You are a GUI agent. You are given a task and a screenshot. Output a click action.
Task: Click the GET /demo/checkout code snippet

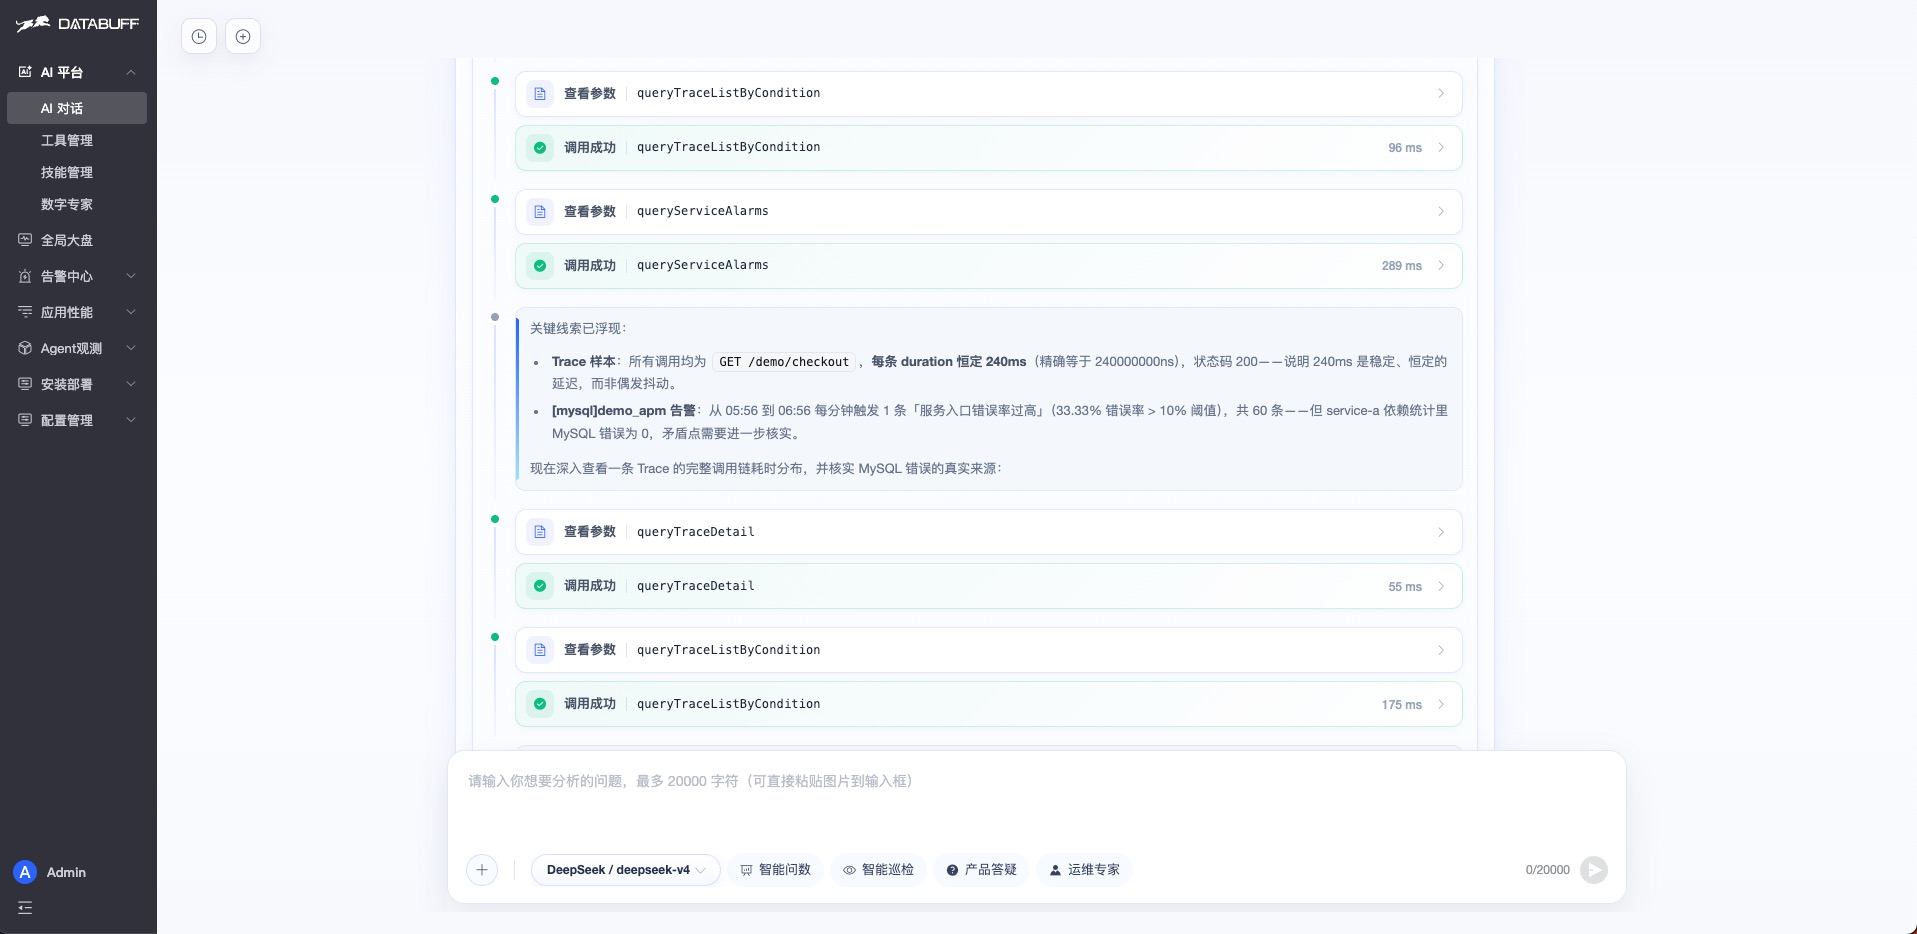coord(784,362)
